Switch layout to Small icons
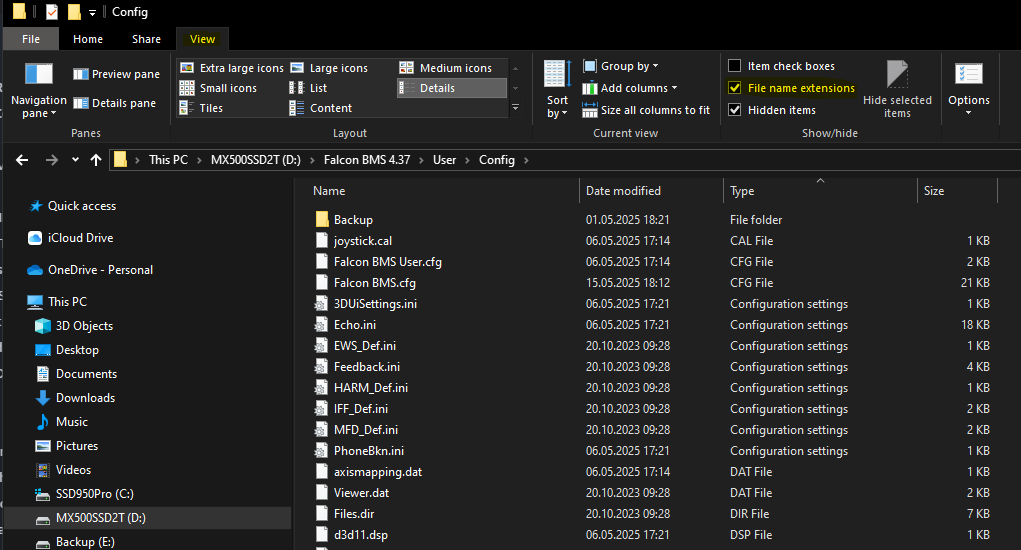 coord(218,88)
